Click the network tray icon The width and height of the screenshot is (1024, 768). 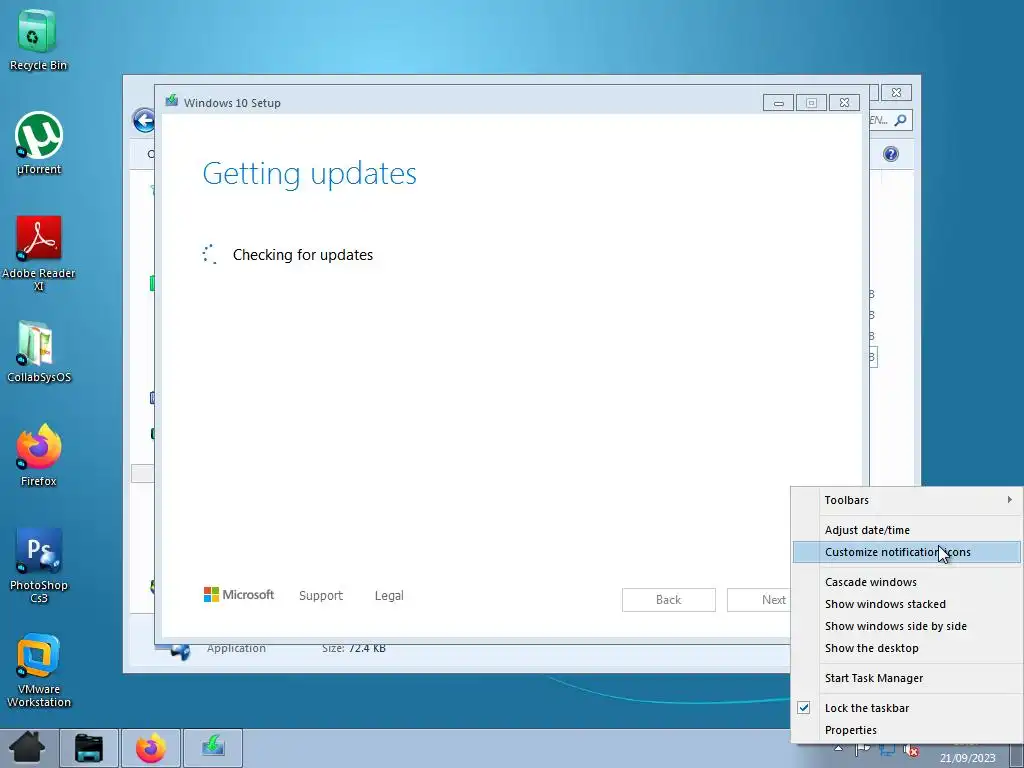click(x=886, y=750)
